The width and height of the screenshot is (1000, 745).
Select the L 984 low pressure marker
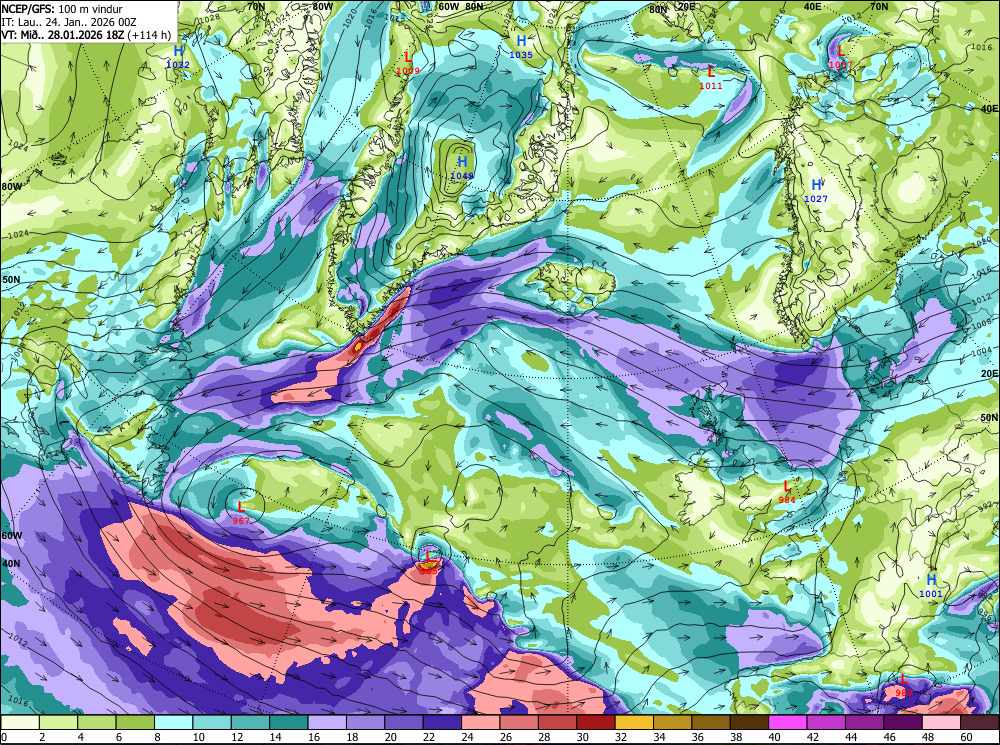click(x=786, y=492)
